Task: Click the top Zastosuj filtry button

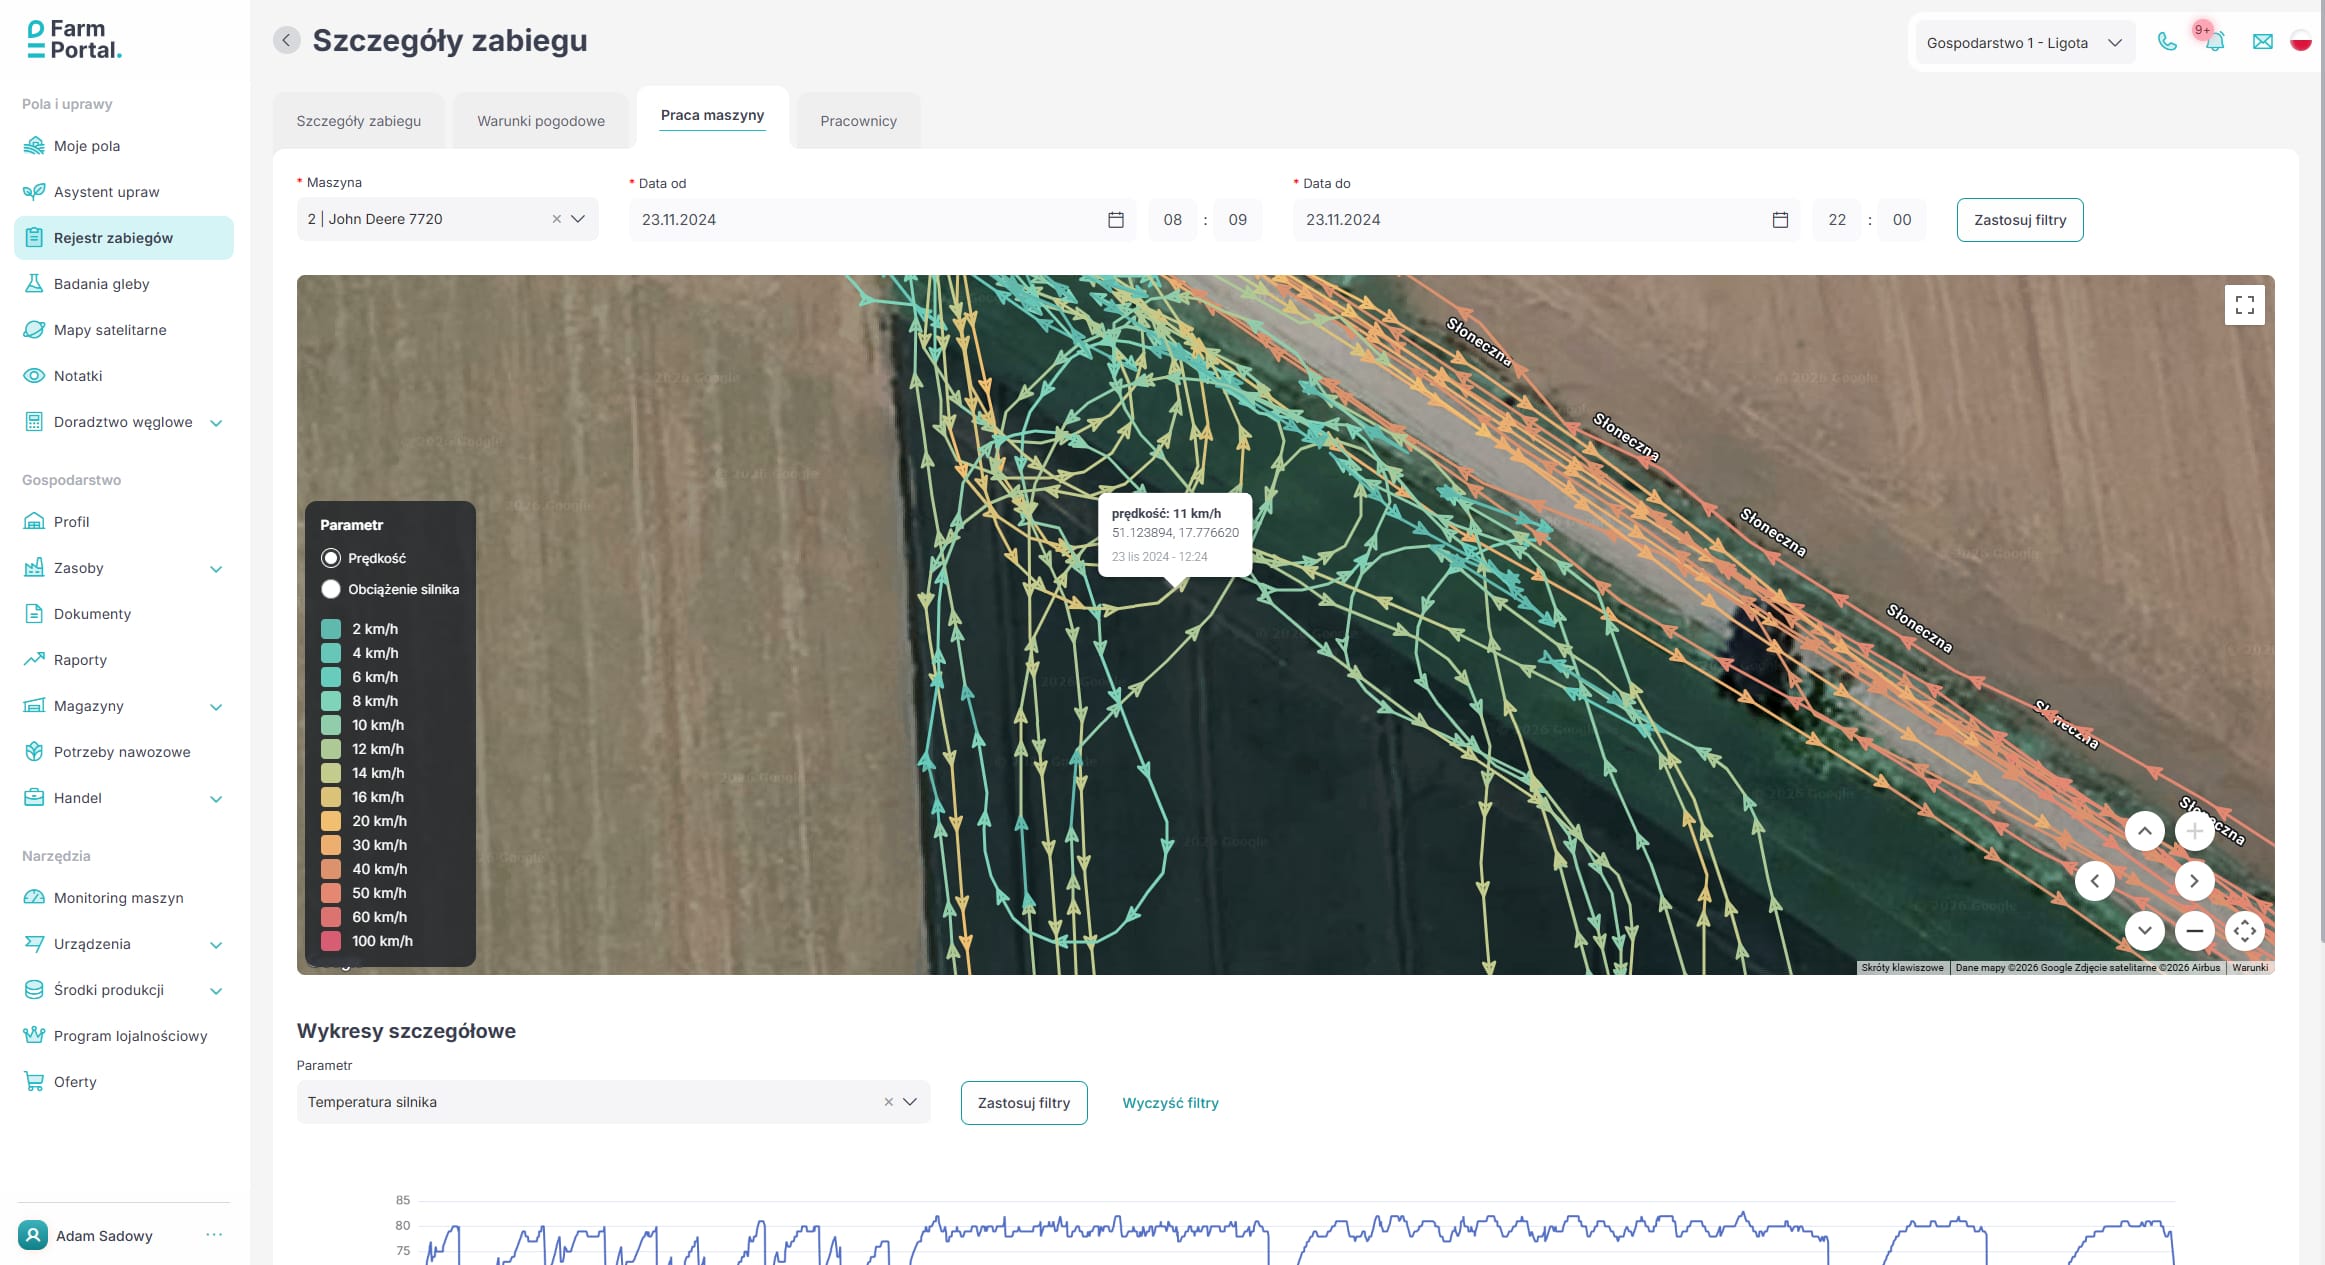Action: point(2019,220)
